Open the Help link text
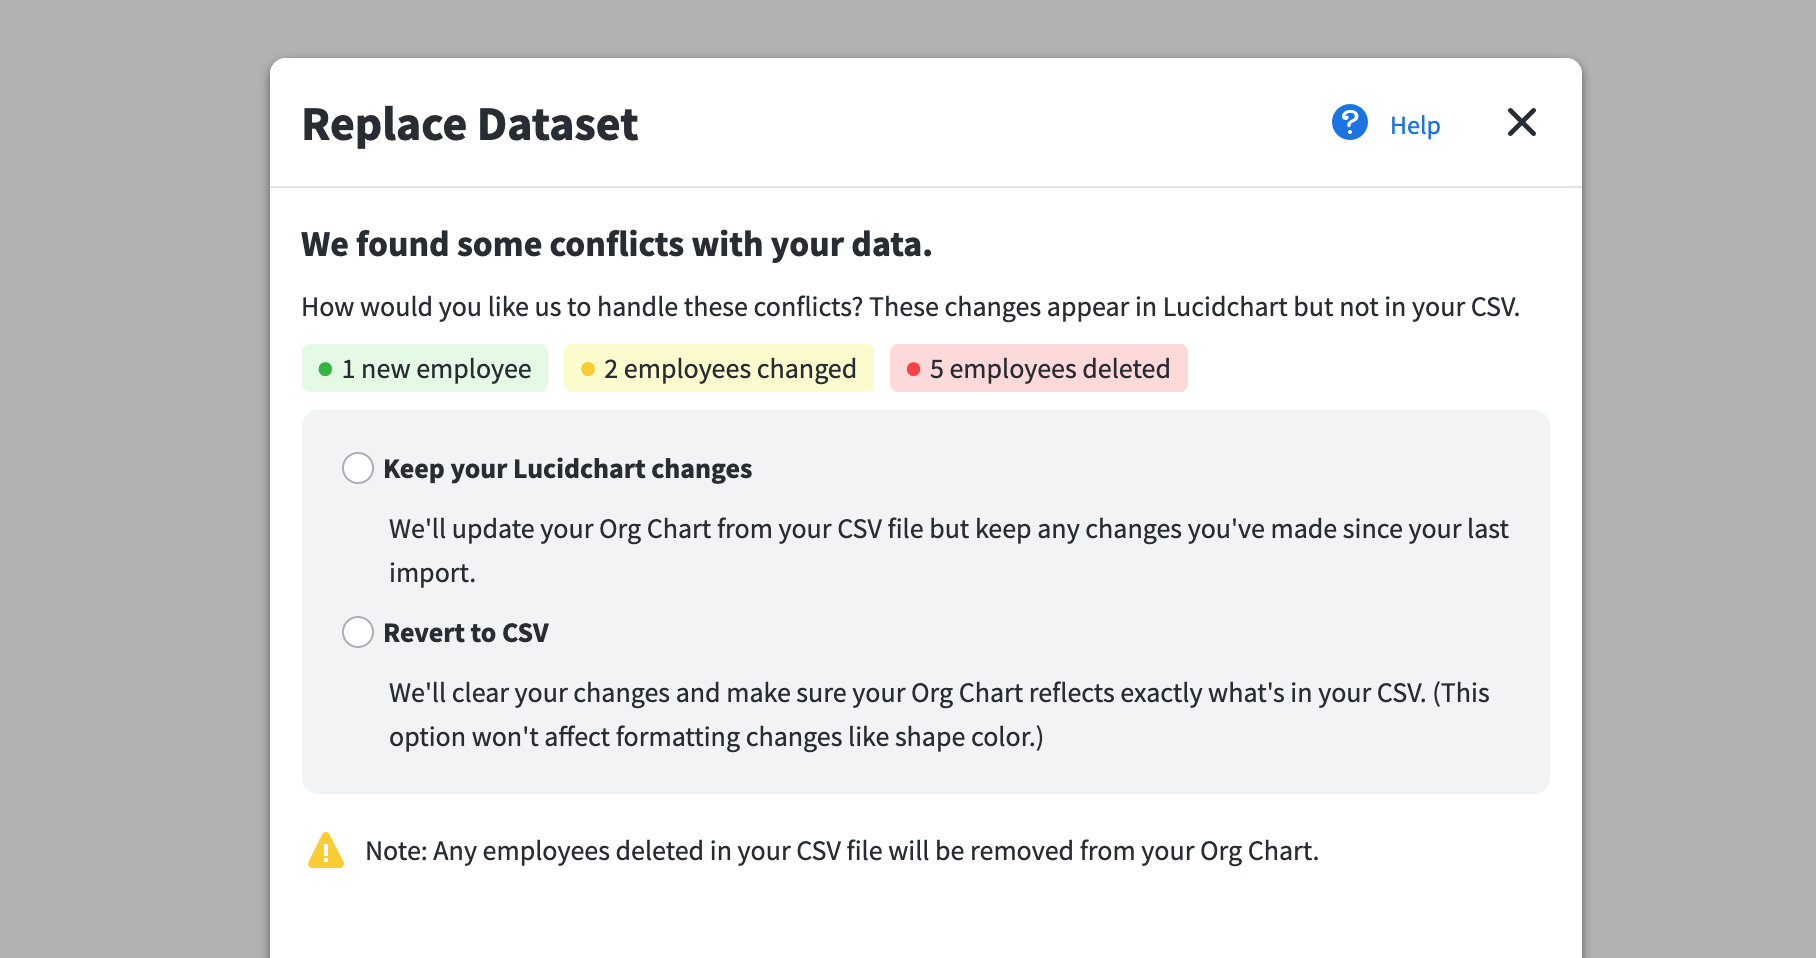This screenshot has height=958, width=1816. coord(1414,126)
